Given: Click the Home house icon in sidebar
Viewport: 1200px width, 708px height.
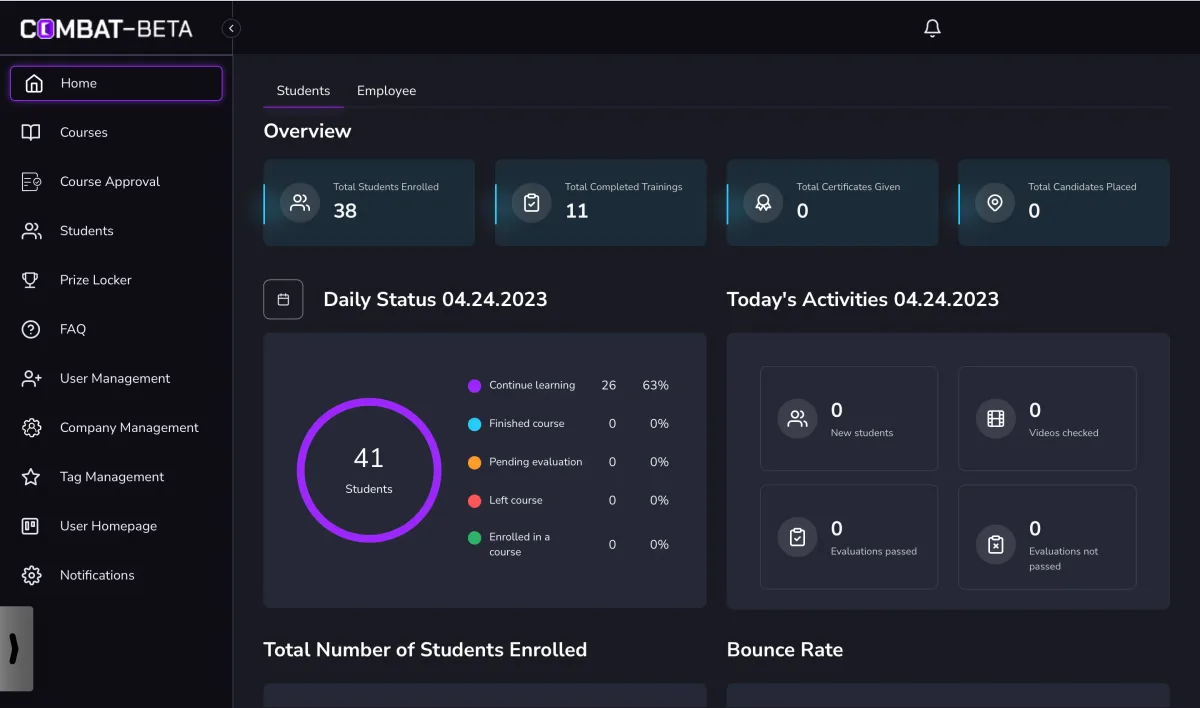Looking at the screenshot, I should [34, 83].
